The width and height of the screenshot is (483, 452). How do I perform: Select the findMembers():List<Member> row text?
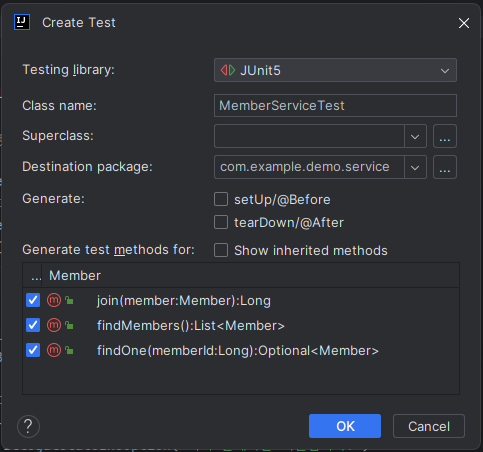click(191, 326)
